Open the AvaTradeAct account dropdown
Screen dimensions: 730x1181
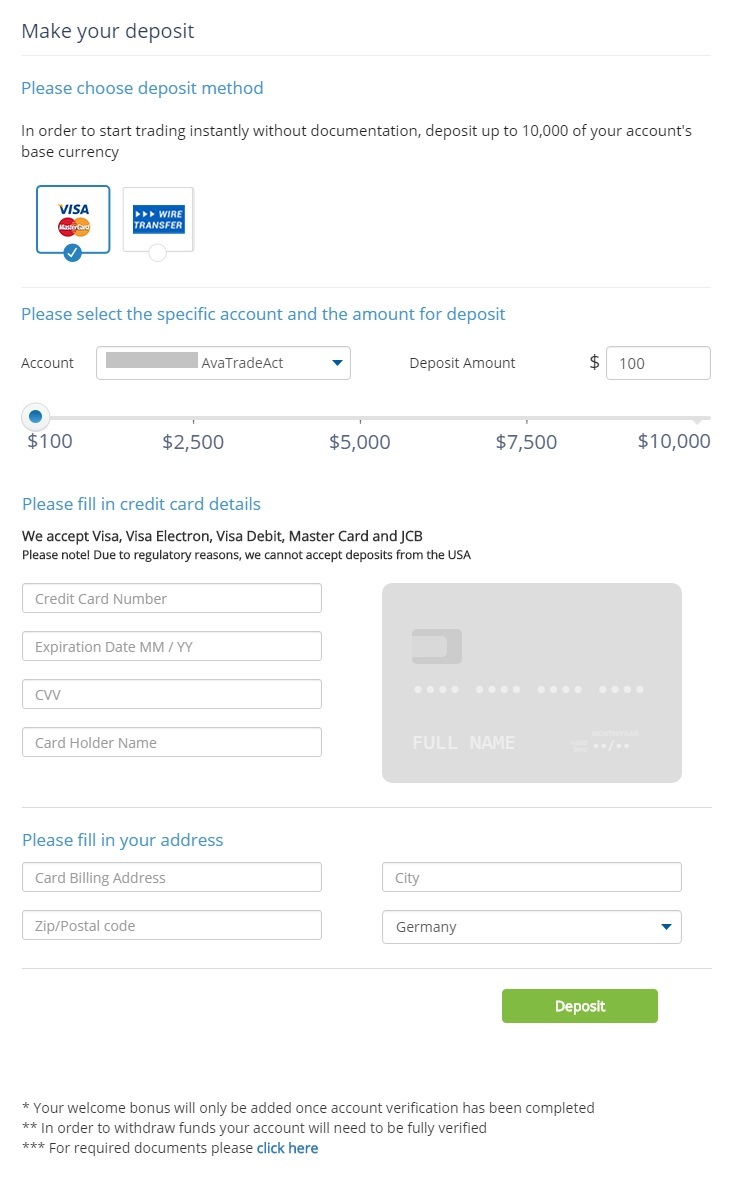(x=223, y=363)
